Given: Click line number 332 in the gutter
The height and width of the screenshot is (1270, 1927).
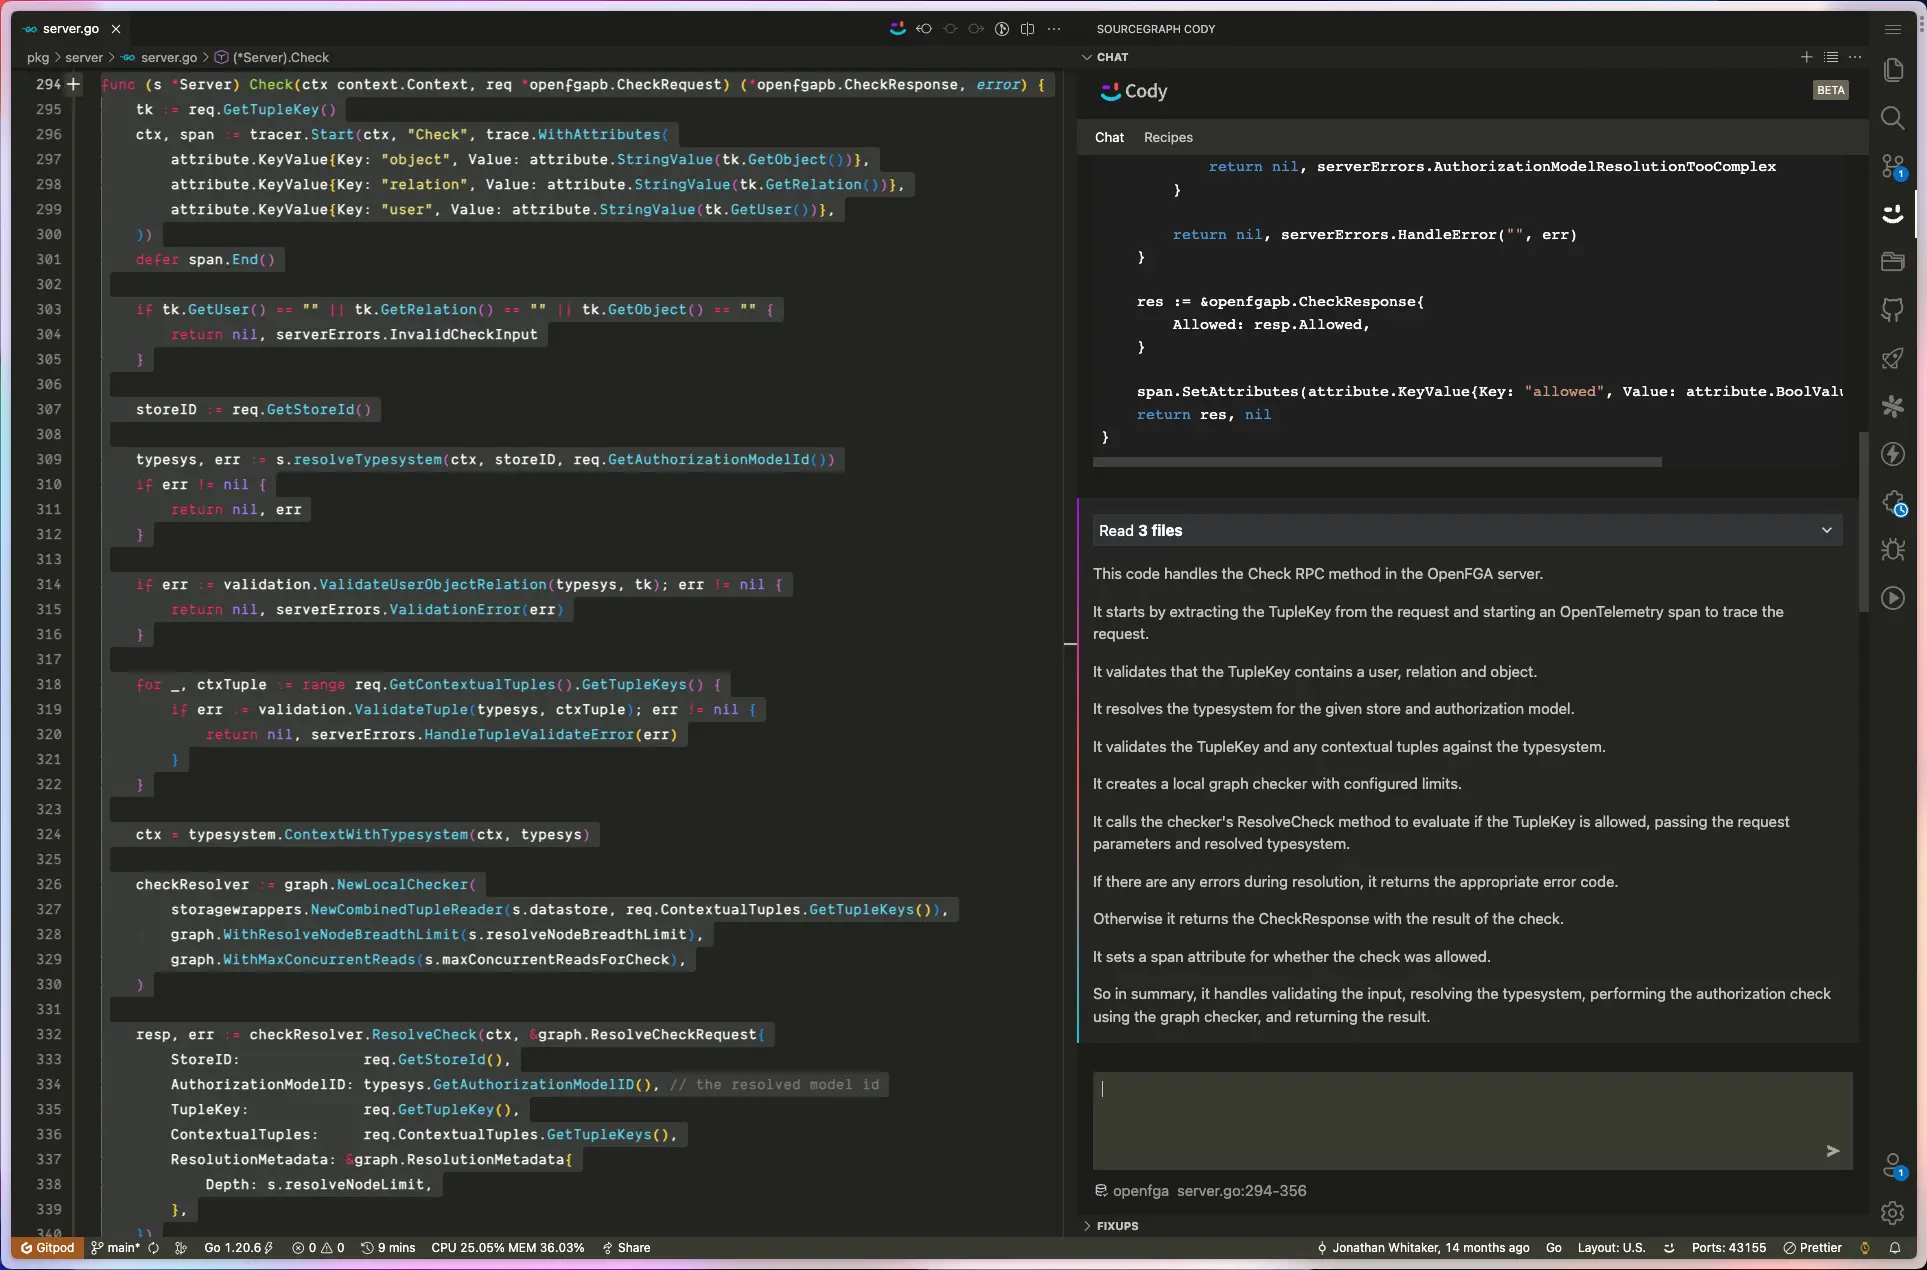Looking at the screenshot, I should tap(48, 1035).
